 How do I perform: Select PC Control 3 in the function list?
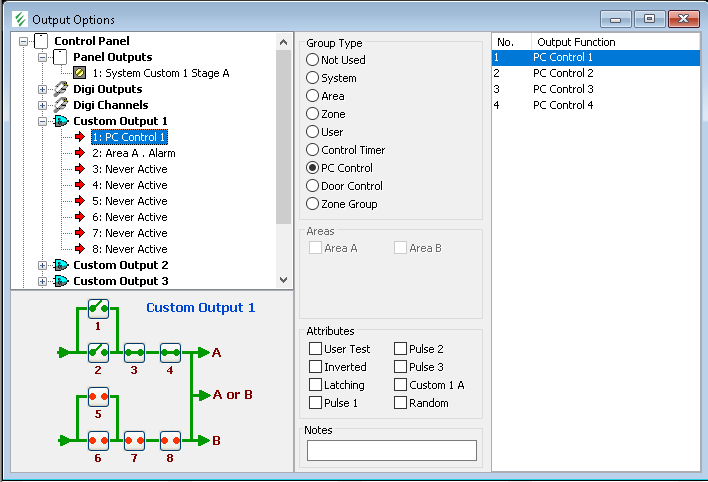[563, 89]
